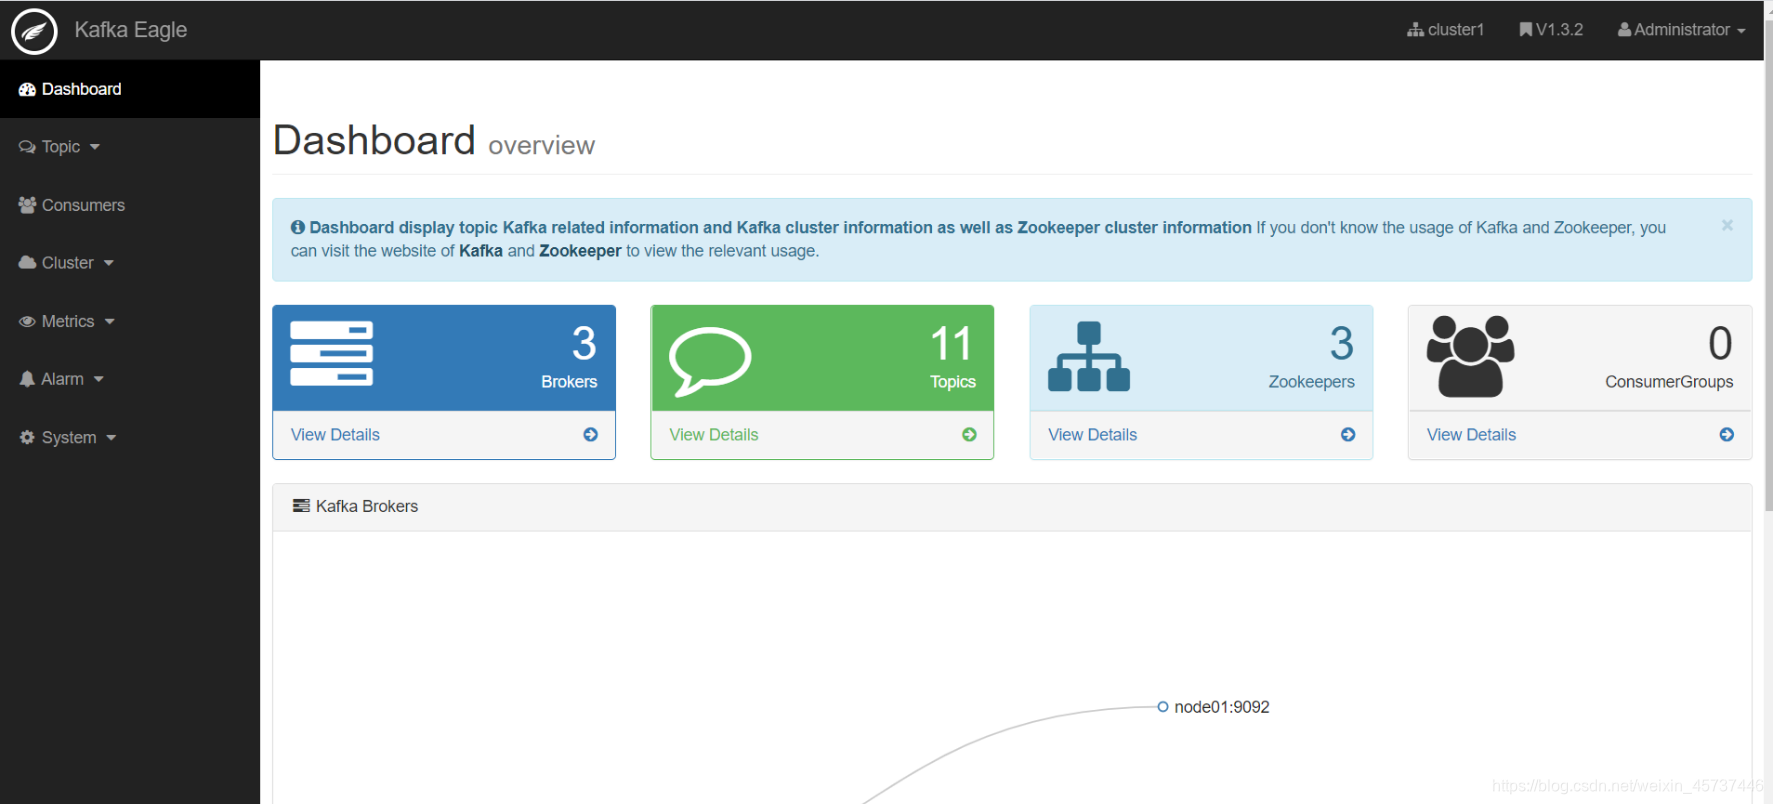
Task: Click the arrow icon on Brokers card footer
Action: (x=591, y=435)
